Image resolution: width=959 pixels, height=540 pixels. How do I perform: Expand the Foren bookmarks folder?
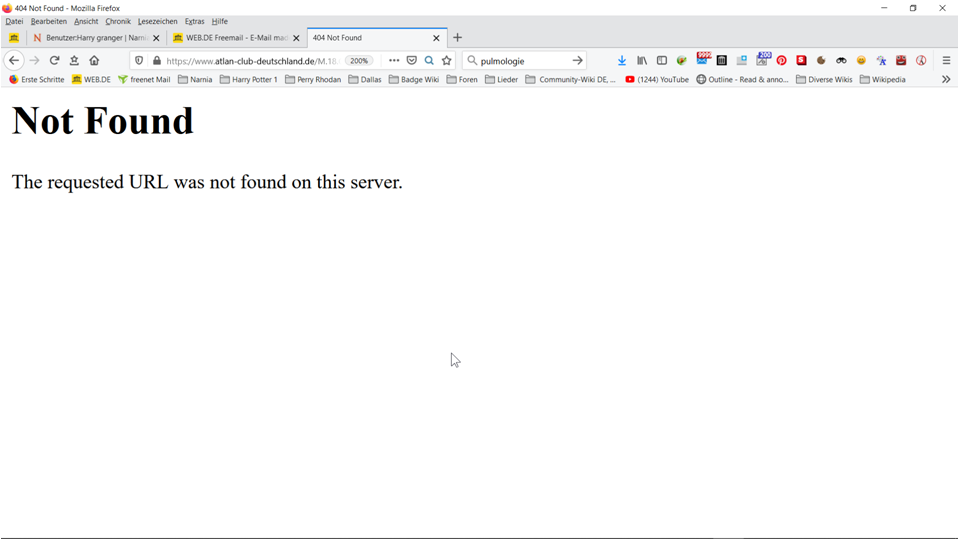point(462,80)
